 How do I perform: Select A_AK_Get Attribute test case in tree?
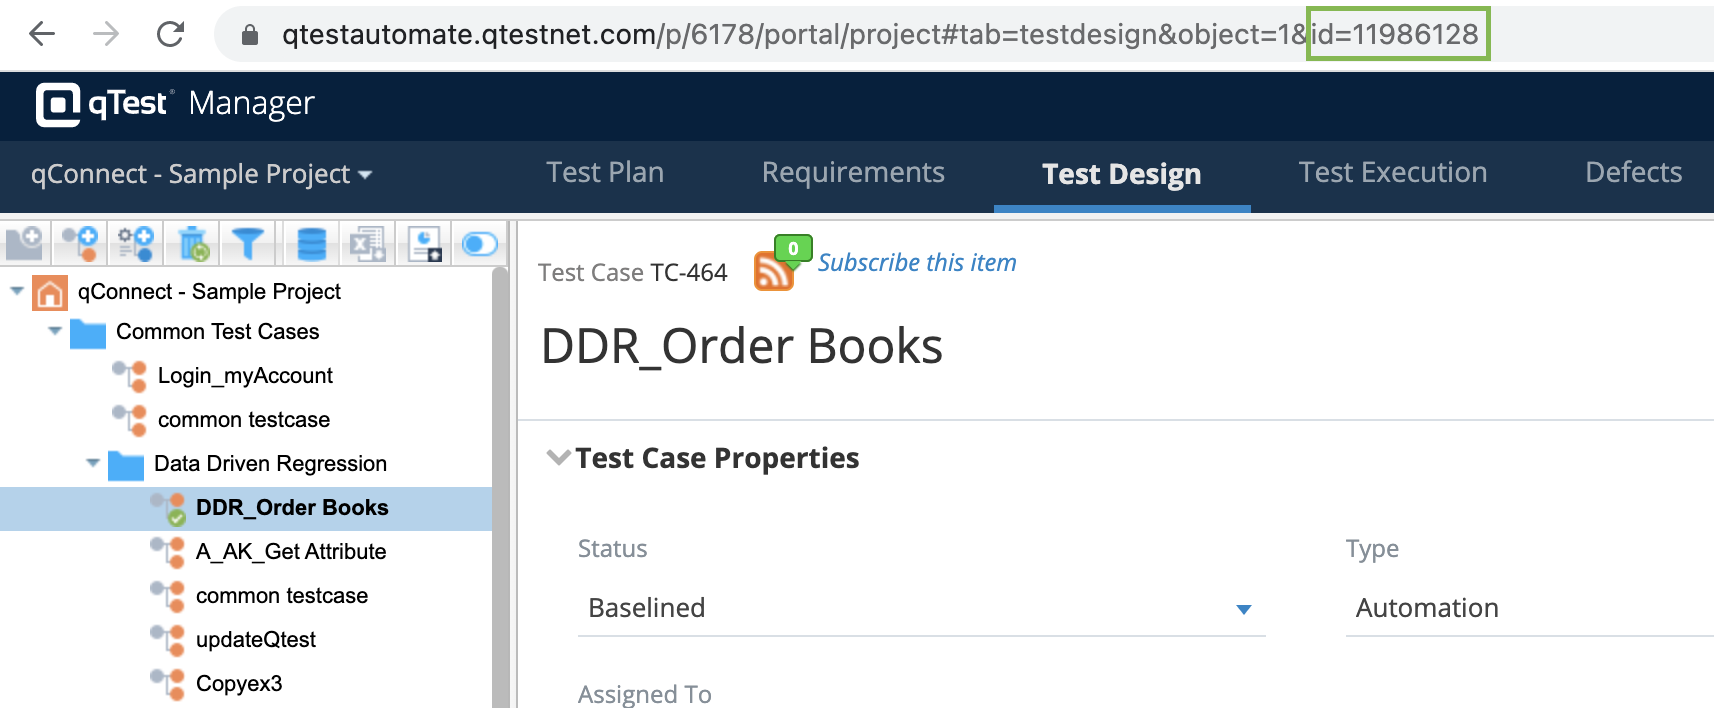click(290, 551)
